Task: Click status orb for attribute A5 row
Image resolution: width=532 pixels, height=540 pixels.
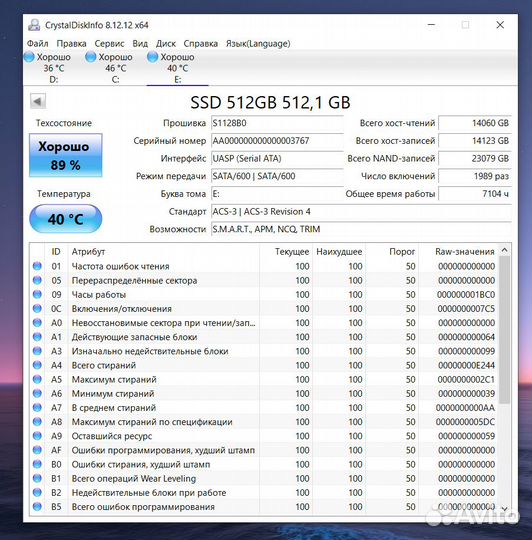Action: pyautogui.click(x=37, y=379)
